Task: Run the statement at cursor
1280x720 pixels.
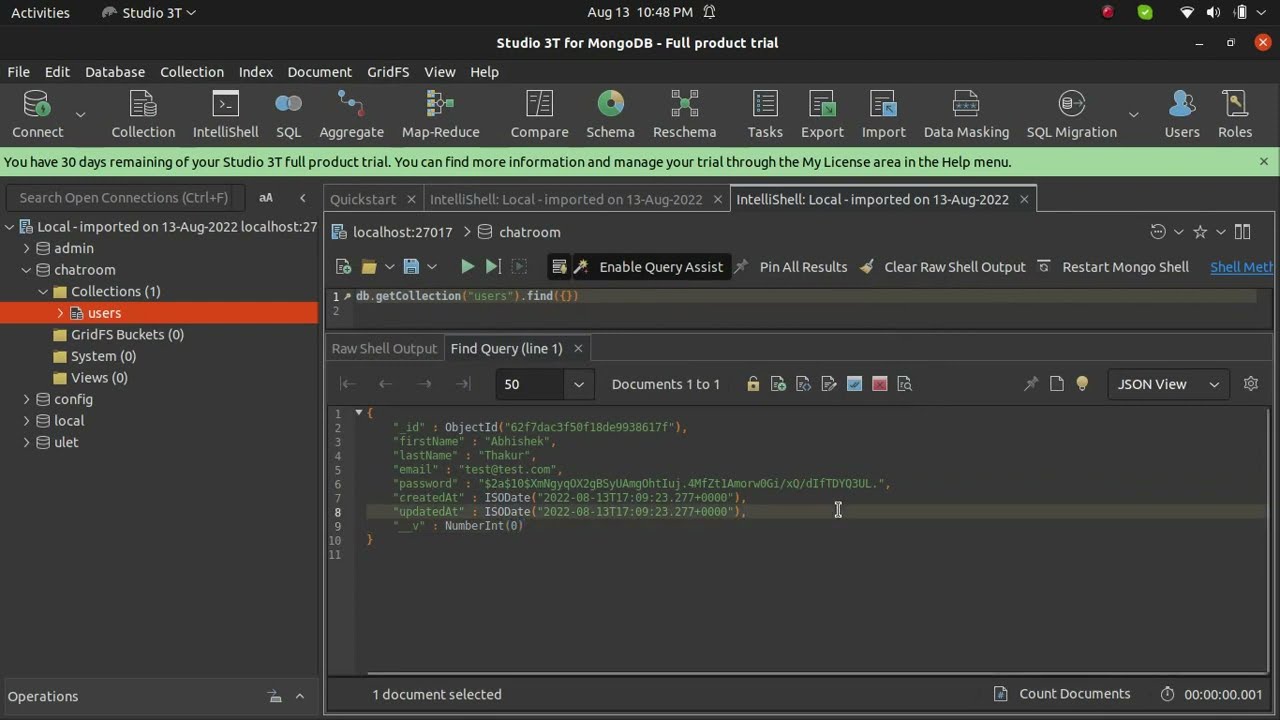Action: (x=493, y=267)
